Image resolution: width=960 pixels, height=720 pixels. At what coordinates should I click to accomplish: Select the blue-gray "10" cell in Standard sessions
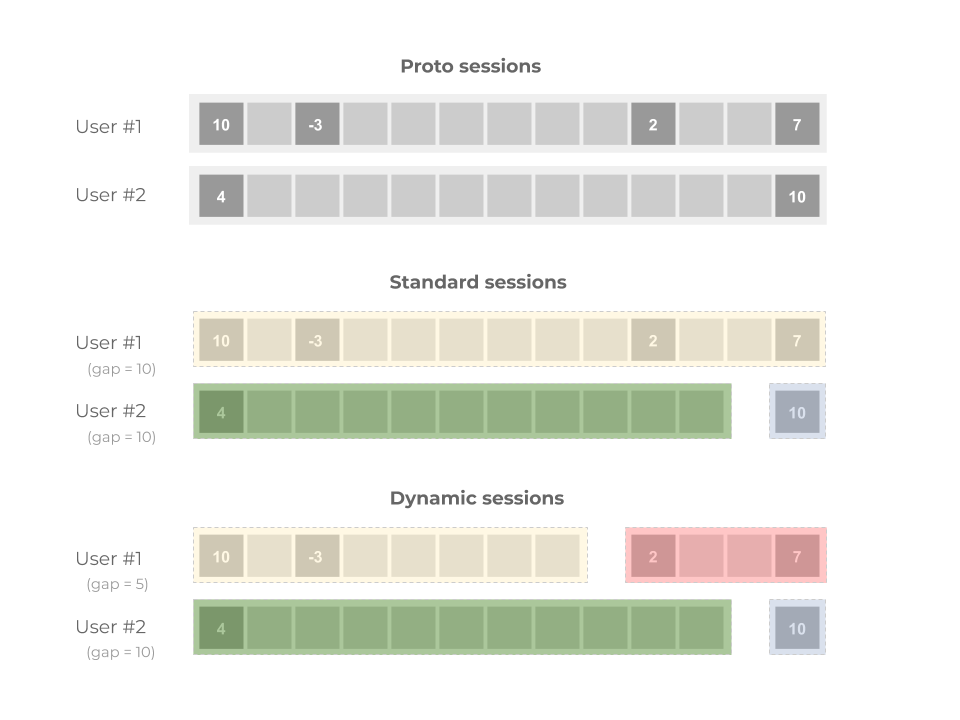[797, 412]
